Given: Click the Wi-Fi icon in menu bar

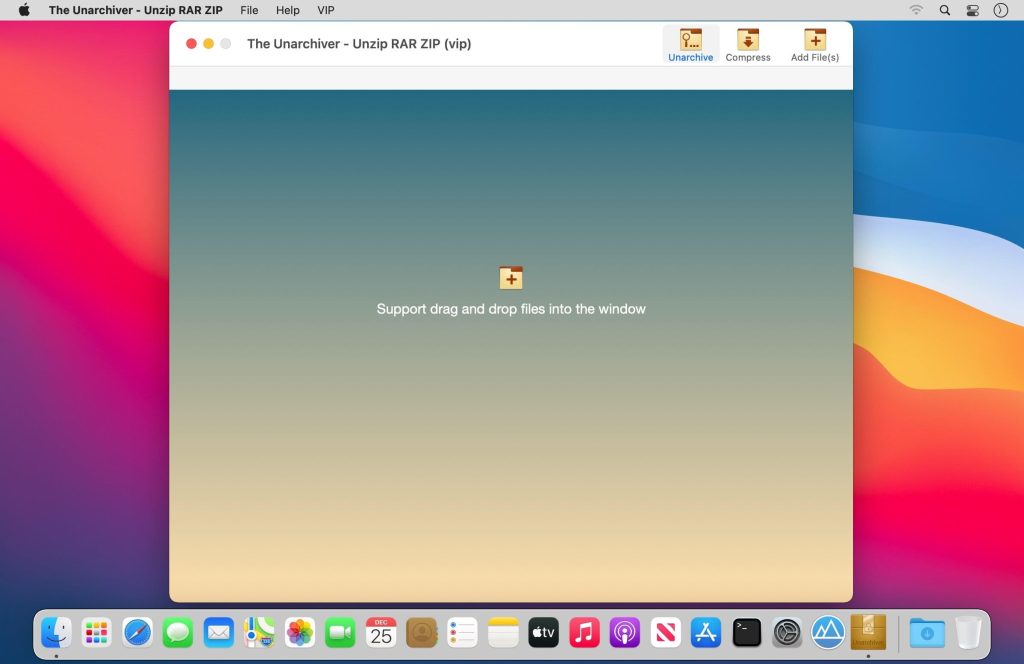Looking at the screenshot, I should (916, 10).
